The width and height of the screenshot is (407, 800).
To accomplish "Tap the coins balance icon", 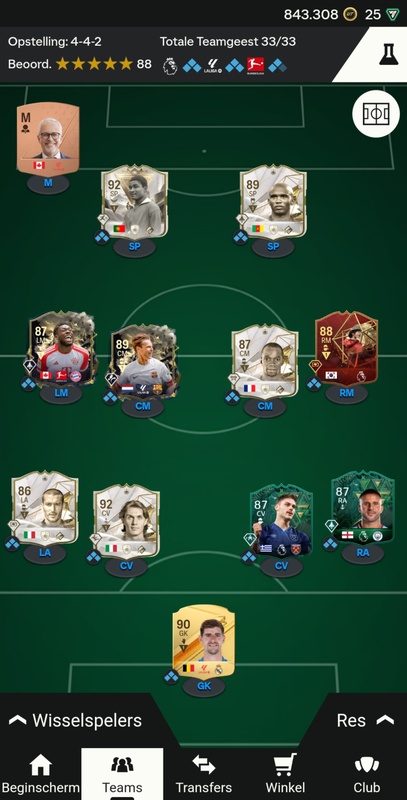I will pyautogui.click(x=350, y=14).
